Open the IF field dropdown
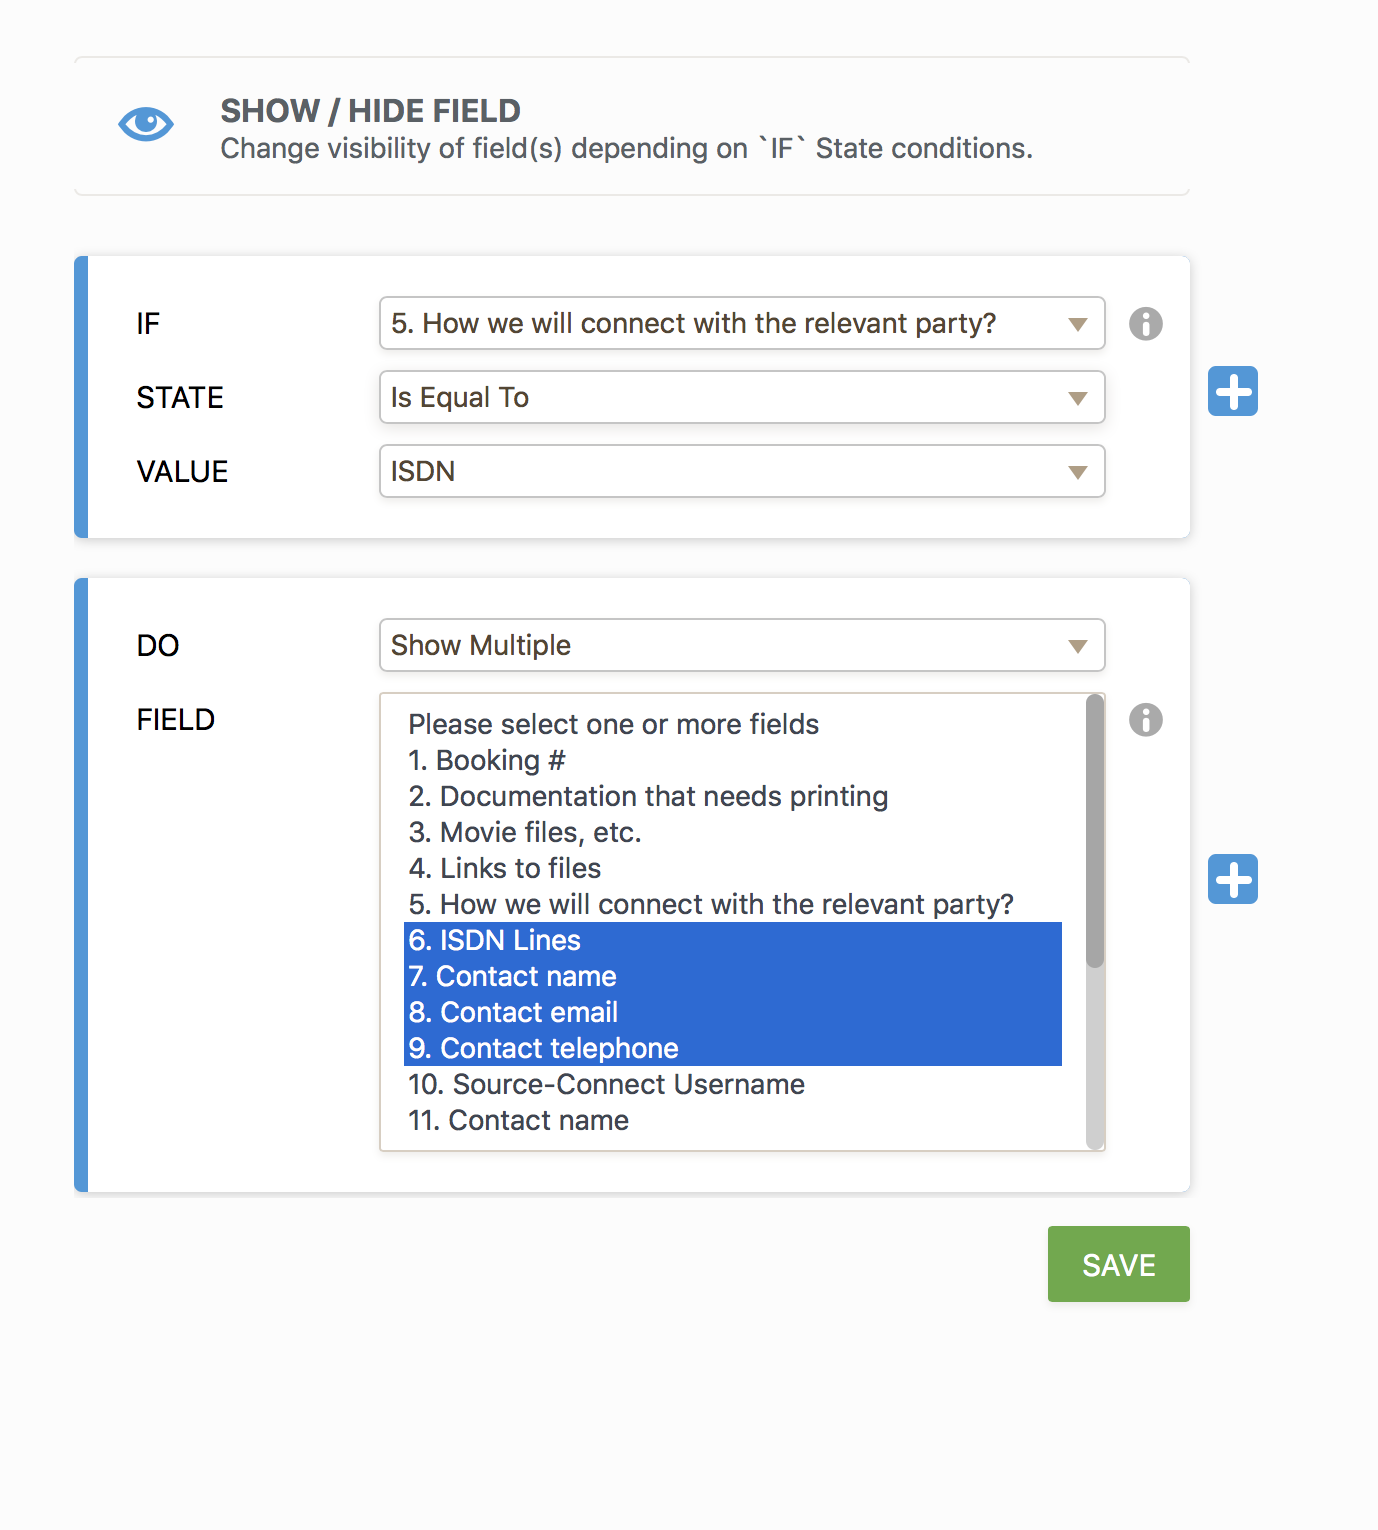The height and width of the screenshot is (1530, 1378). (740, 323)
